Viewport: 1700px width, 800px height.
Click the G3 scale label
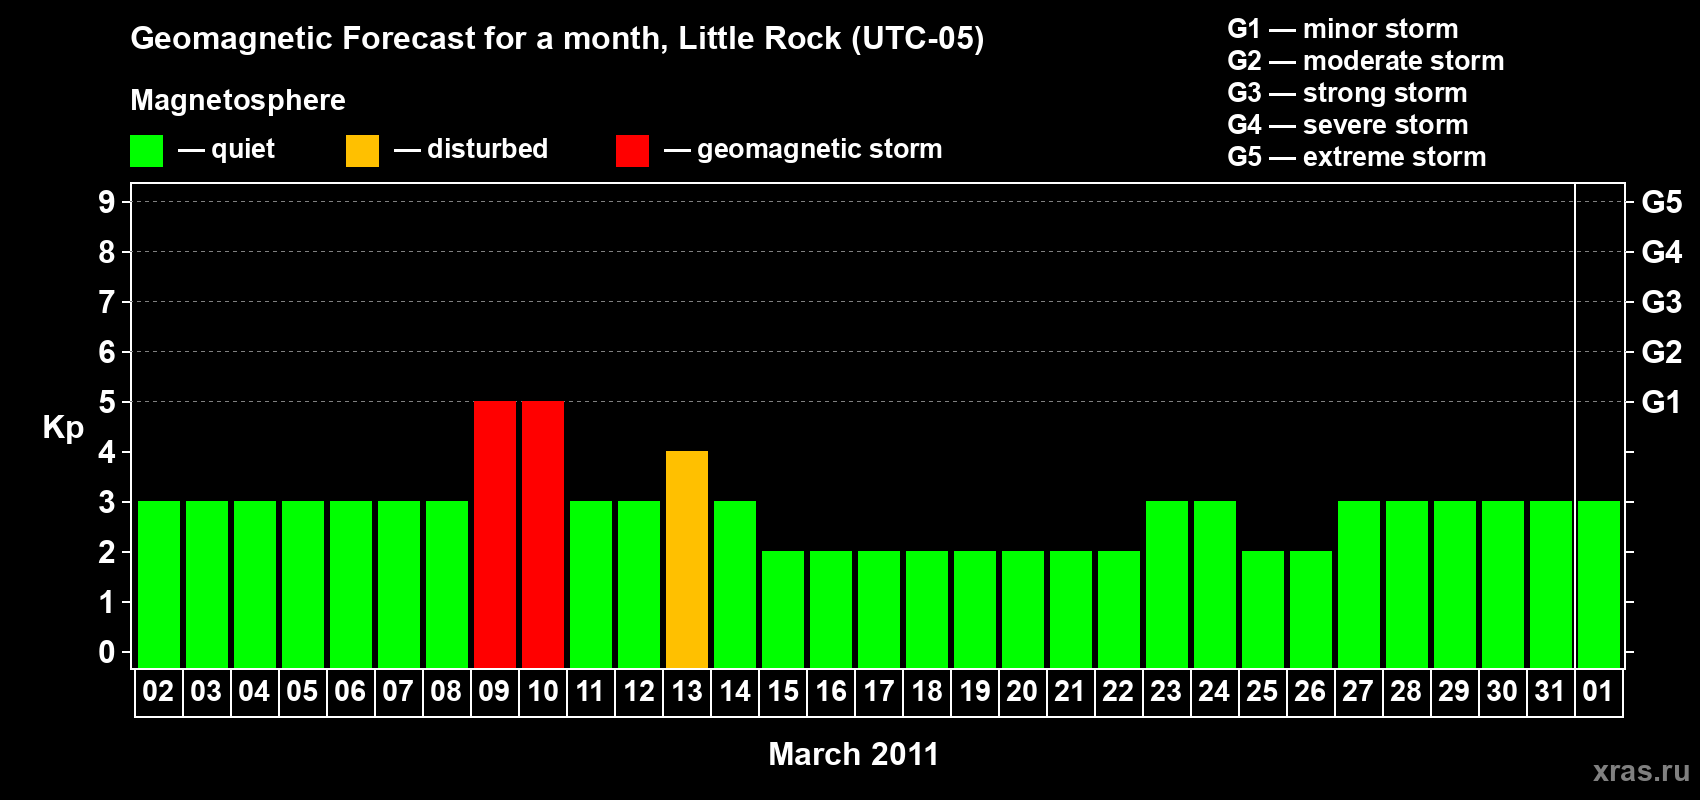1661,302
